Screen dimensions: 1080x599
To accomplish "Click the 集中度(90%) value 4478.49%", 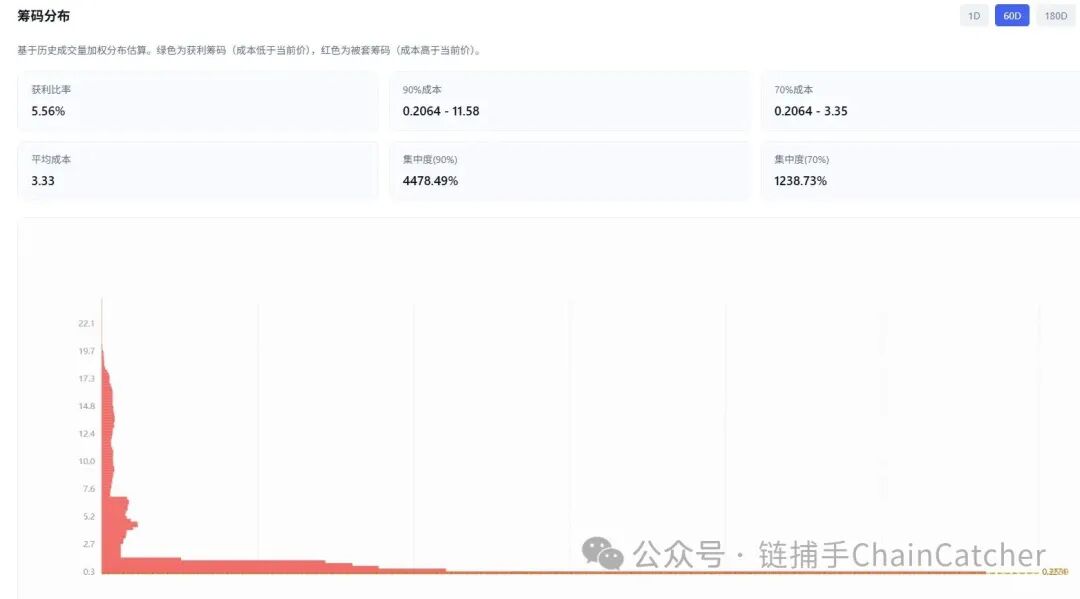I will point(430,181).
